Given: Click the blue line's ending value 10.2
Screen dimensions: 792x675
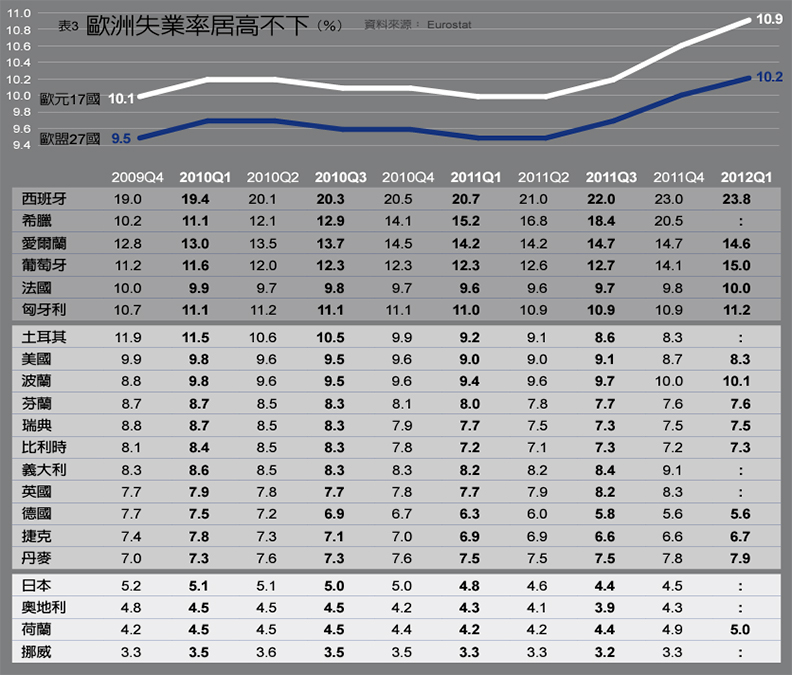Looking at the screenshot, I should click(769, 77).
